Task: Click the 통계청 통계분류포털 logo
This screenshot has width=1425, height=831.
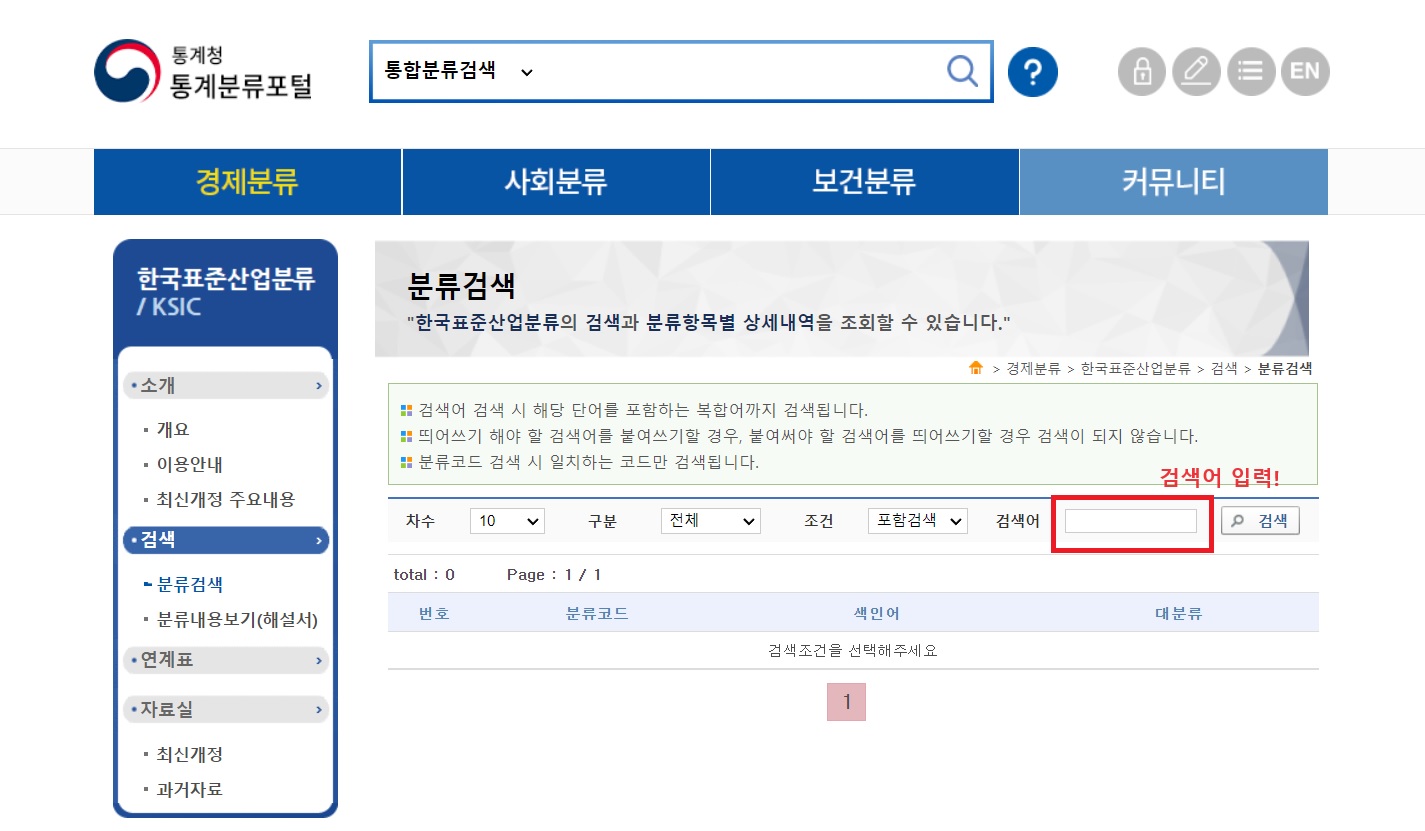Action: coord(204,71)
